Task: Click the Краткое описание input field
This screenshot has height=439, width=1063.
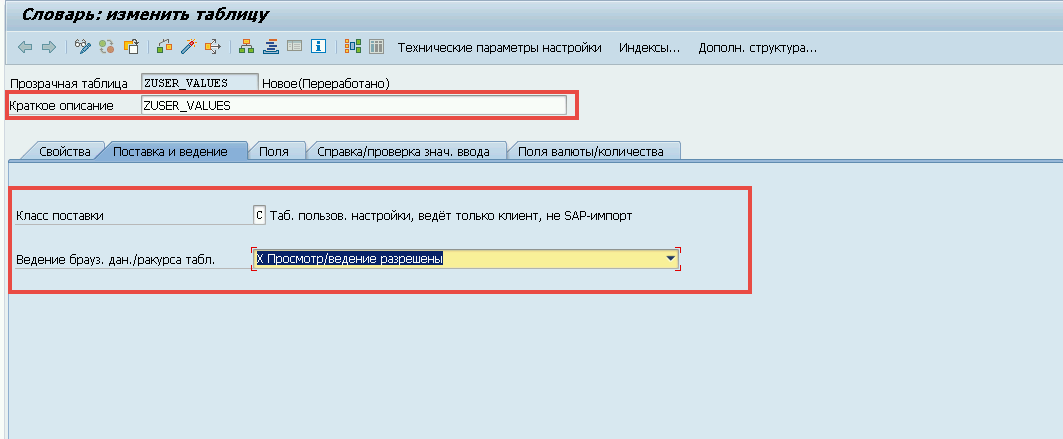Action: tap(353, 105)
